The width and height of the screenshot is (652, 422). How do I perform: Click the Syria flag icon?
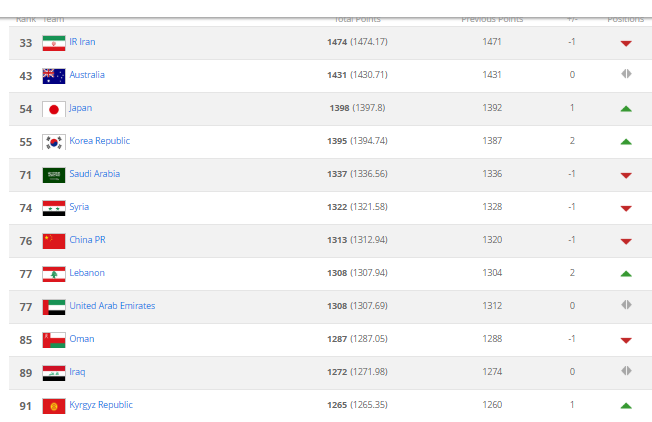coord(53,207)
